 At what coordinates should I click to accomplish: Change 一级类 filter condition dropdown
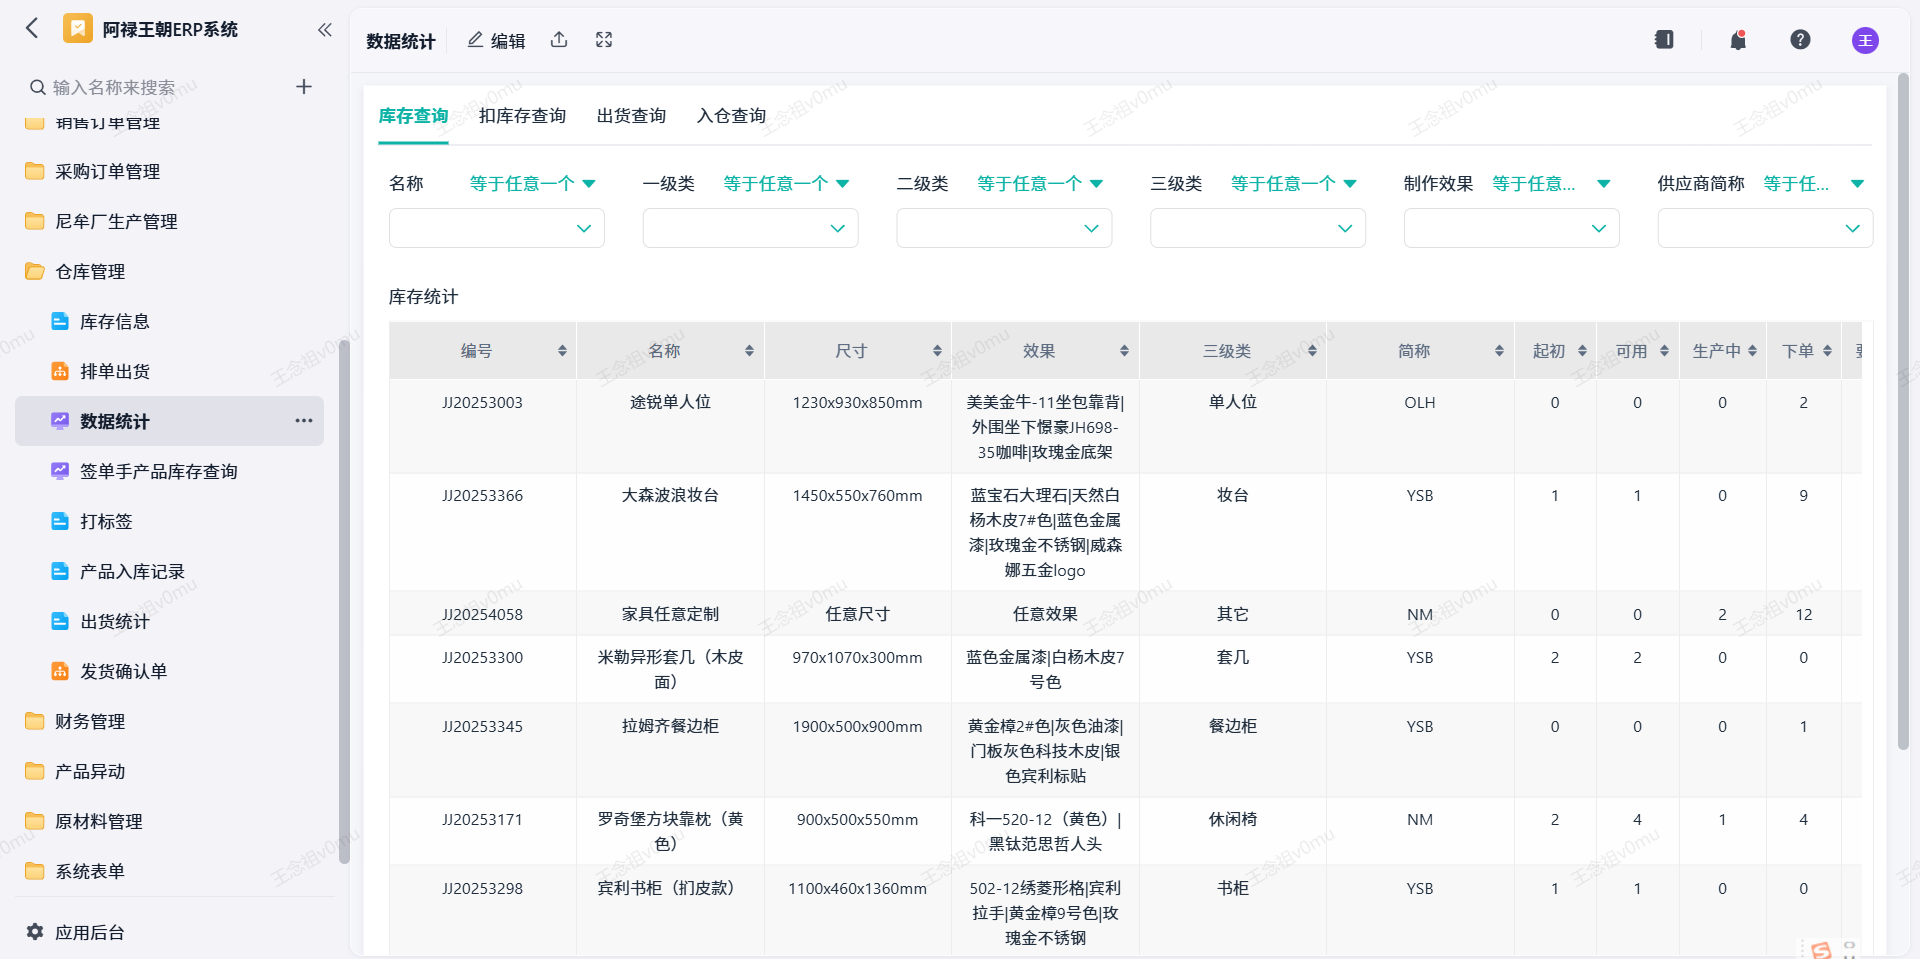coord(786,183)
